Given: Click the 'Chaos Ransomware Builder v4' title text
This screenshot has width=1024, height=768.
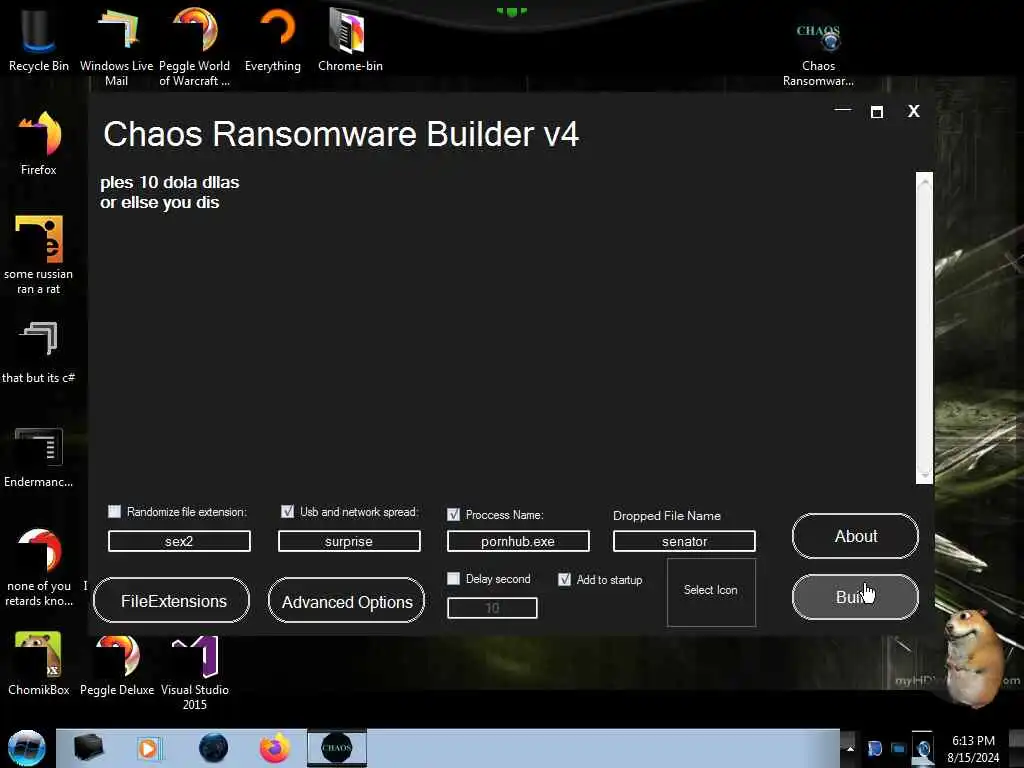Looking at the screenshot, I should pyautogui.click(x=341, y=134).
